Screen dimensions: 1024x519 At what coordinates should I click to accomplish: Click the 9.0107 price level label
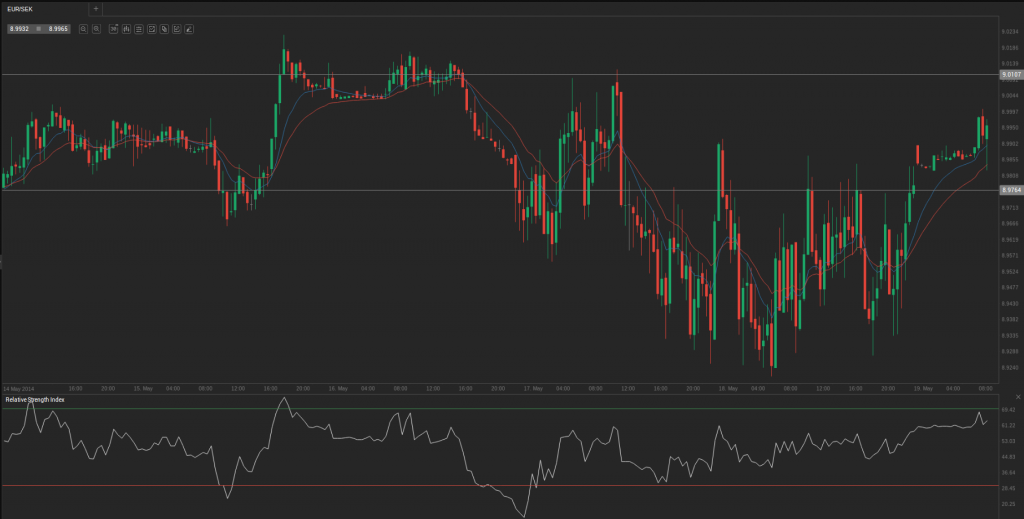(x=1010, y=74)
